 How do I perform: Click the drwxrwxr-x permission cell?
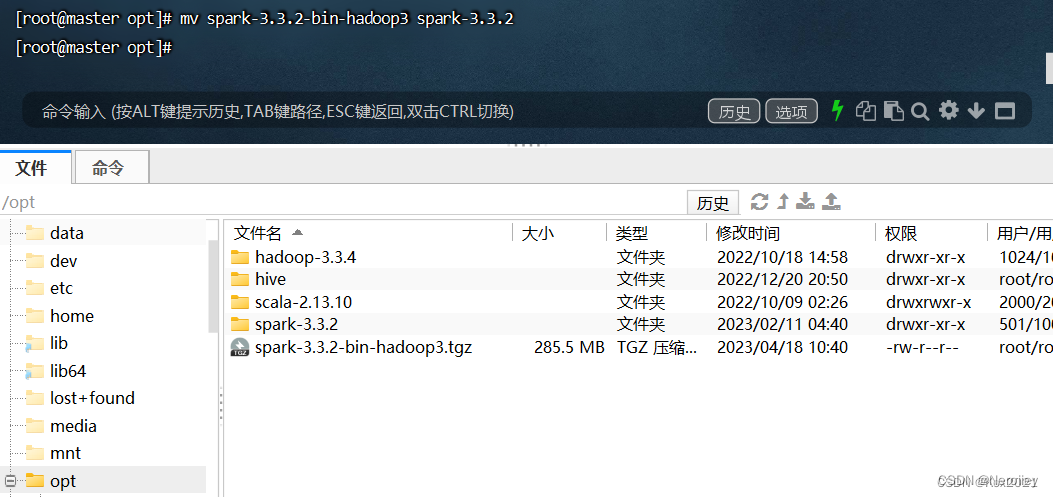pyautogui.click(x=929, y=302)
